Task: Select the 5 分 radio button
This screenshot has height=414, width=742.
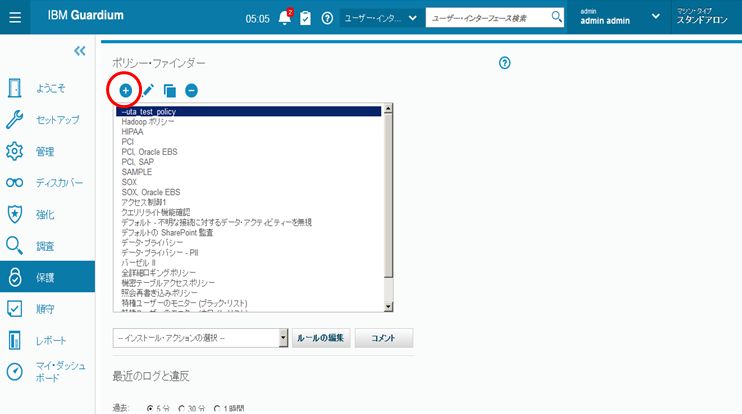Action: 150,408
